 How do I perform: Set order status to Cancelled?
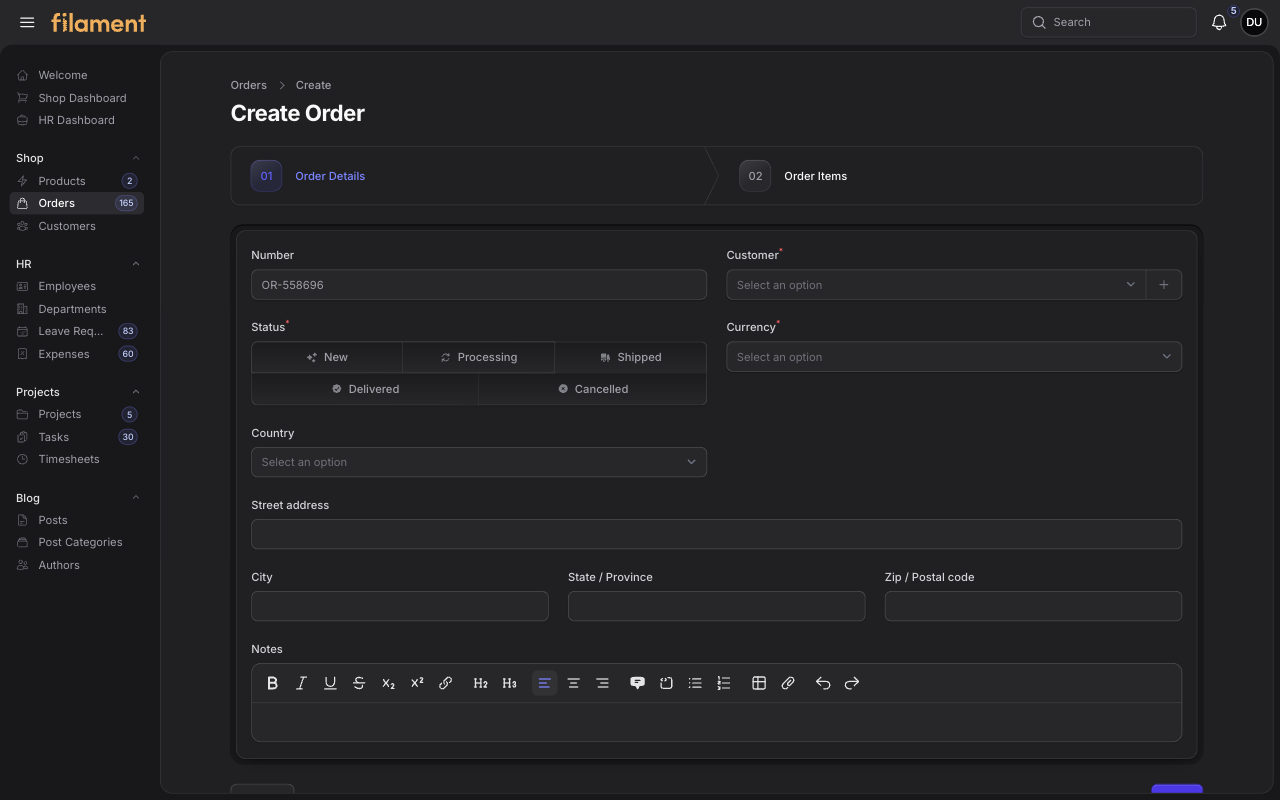point(593,389)
